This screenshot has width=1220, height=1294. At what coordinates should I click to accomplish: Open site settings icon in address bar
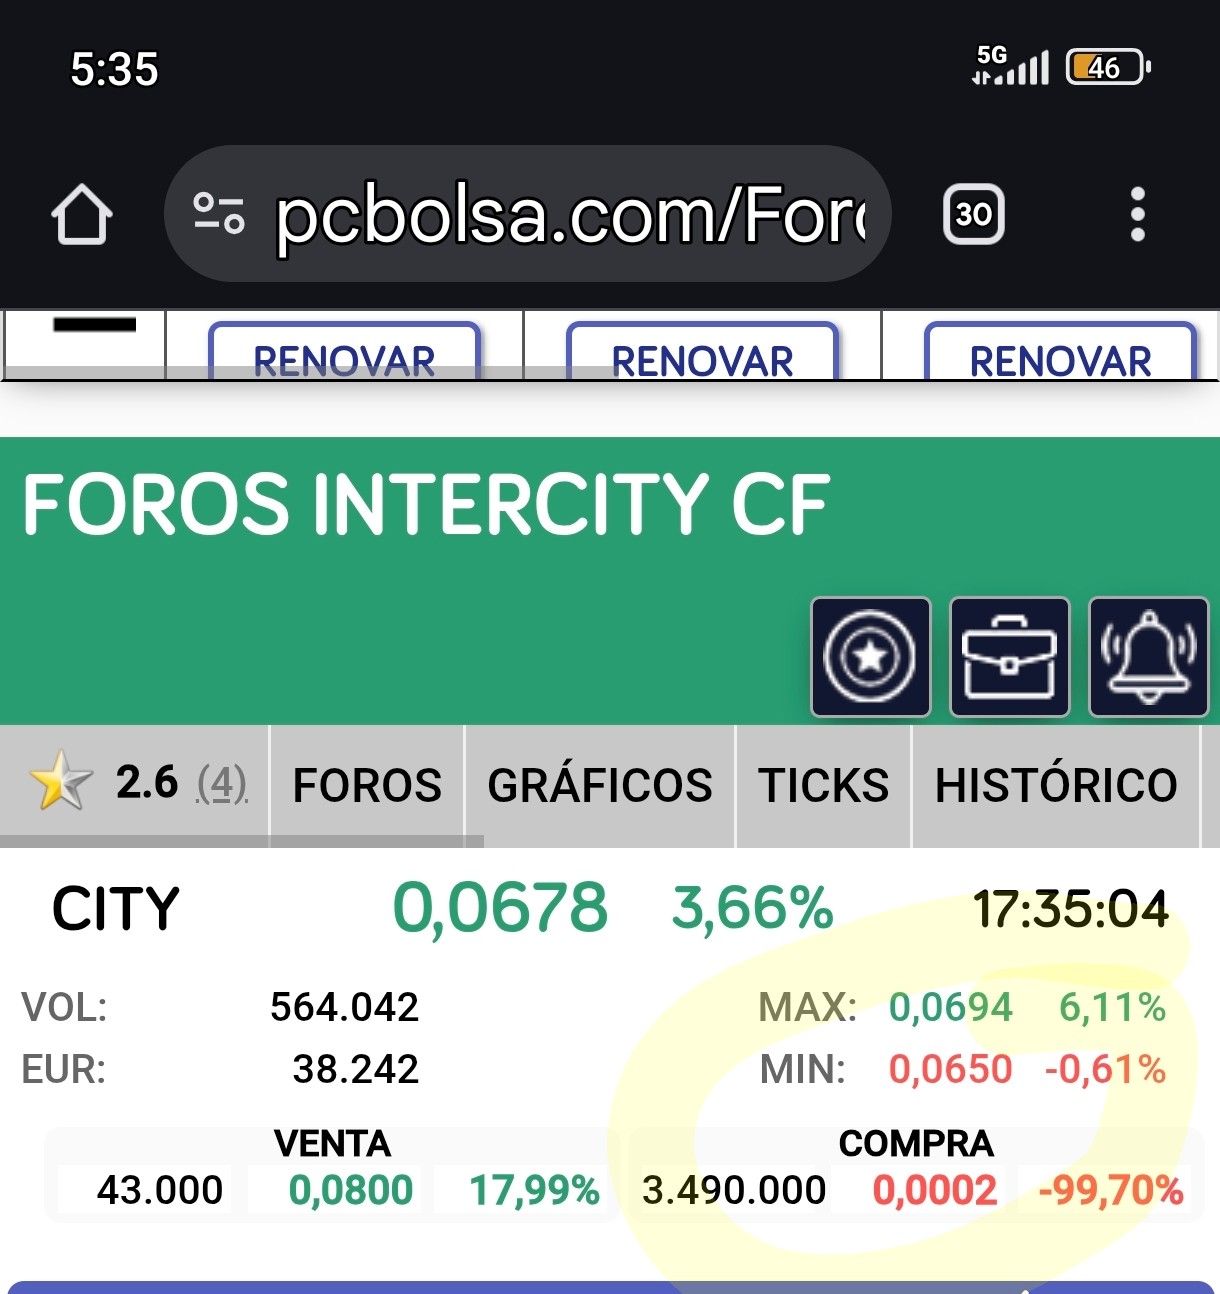[219, 214]
